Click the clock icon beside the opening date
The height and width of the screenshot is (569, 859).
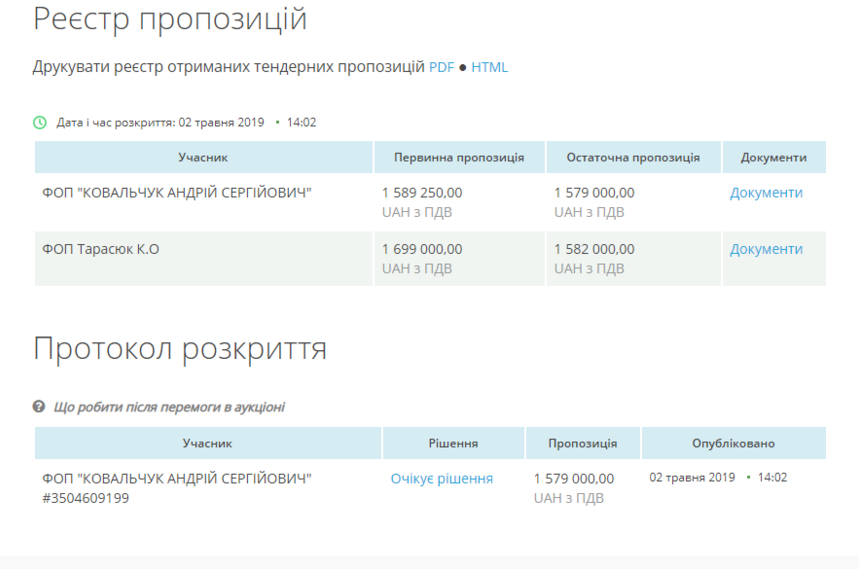[40, 123]
